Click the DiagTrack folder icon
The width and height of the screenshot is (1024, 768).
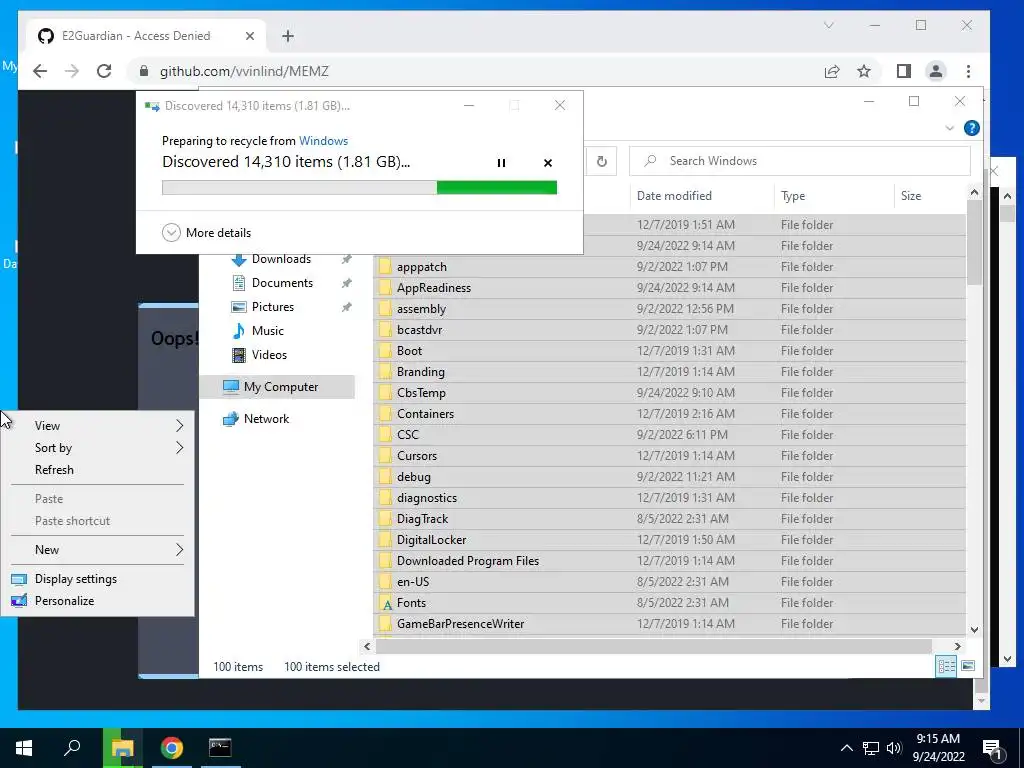385,519
